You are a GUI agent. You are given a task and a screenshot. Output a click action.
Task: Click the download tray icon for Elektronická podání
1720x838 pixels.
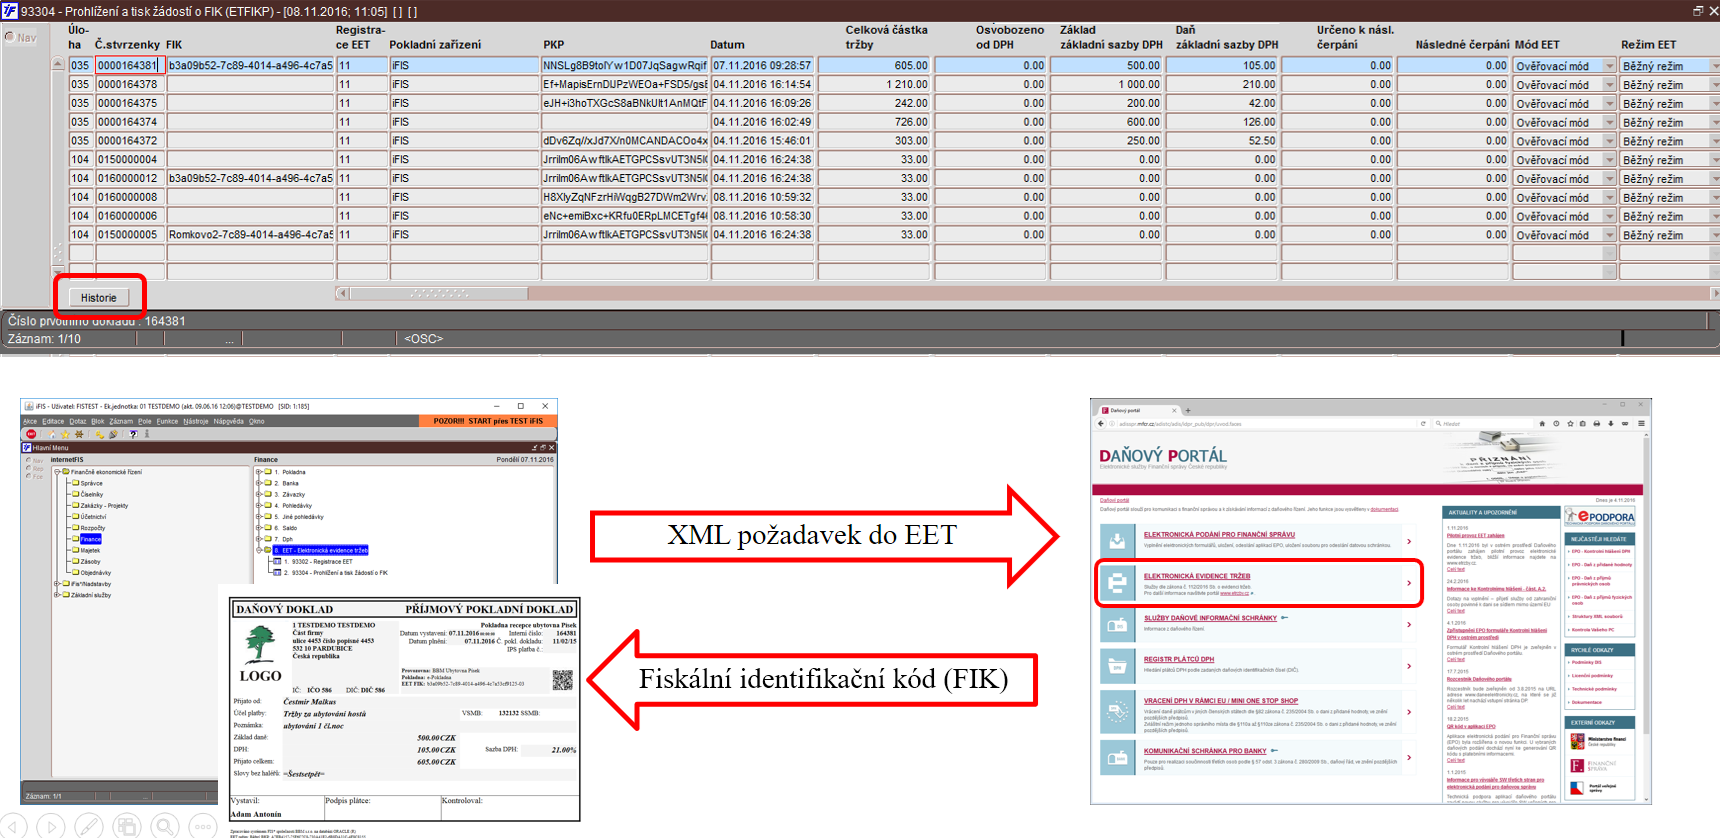[x=1116, y=541]
